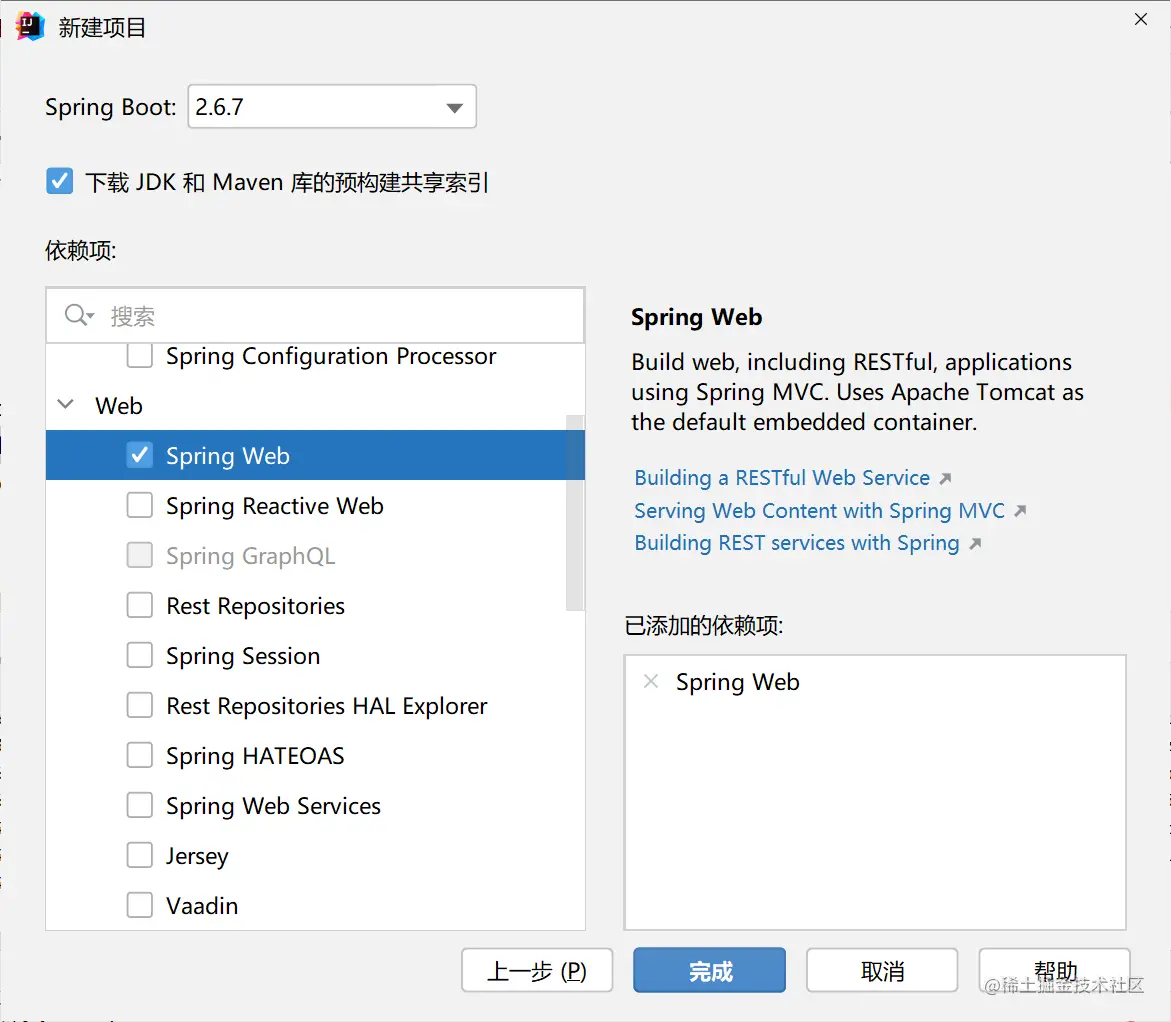Click the dependency list scrollbar
This screenshot has width=1171, height=1022.
[574, 512]
